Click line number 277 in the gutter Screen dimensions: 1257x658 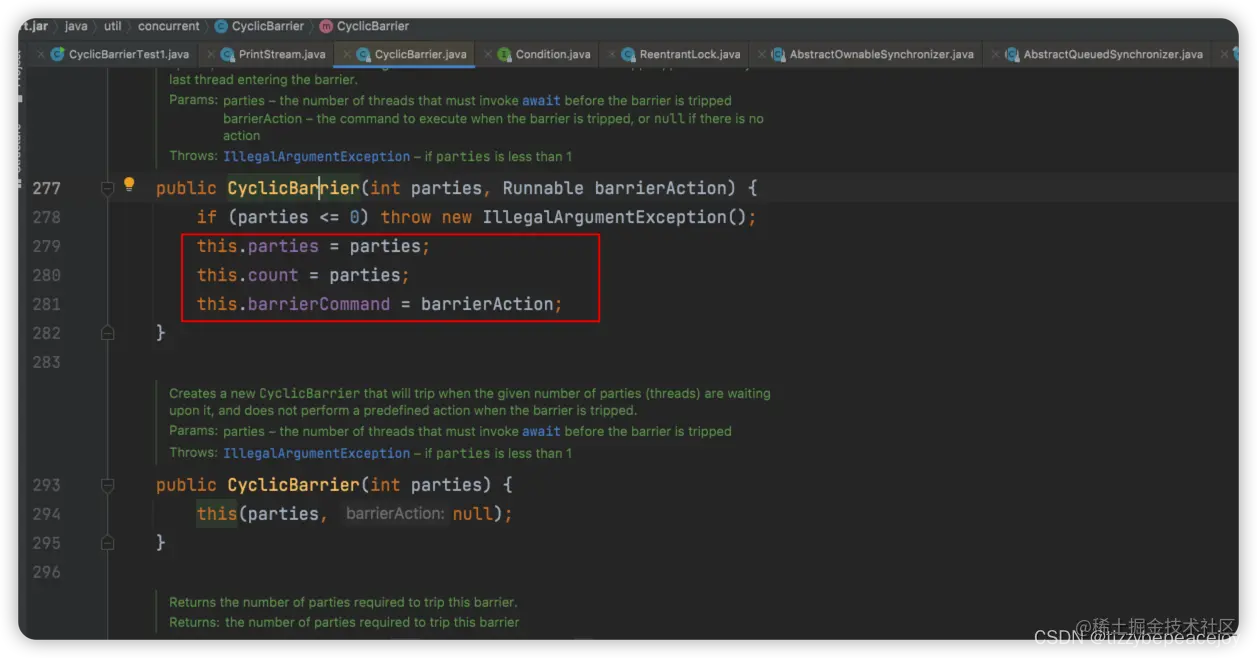tap(46, 188)
